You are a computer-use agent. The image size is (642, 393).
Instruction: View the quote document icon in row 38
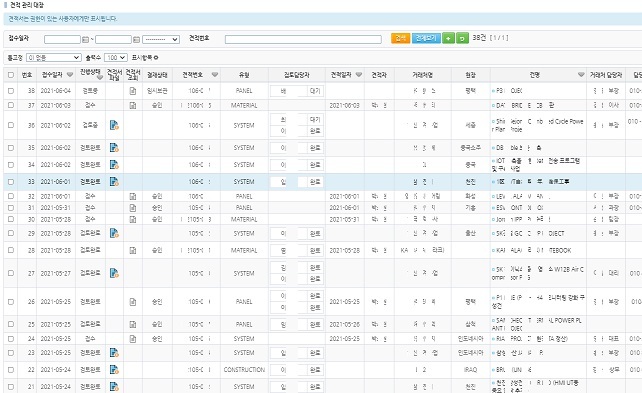pos(133,90)
